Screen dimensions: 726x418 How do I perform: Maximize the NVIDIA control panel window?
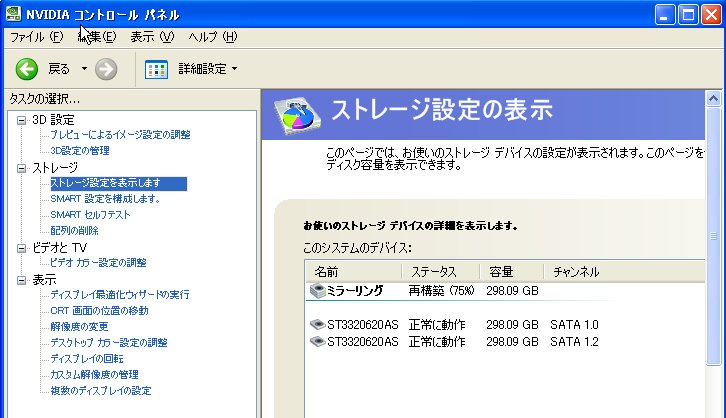[688, 14]
